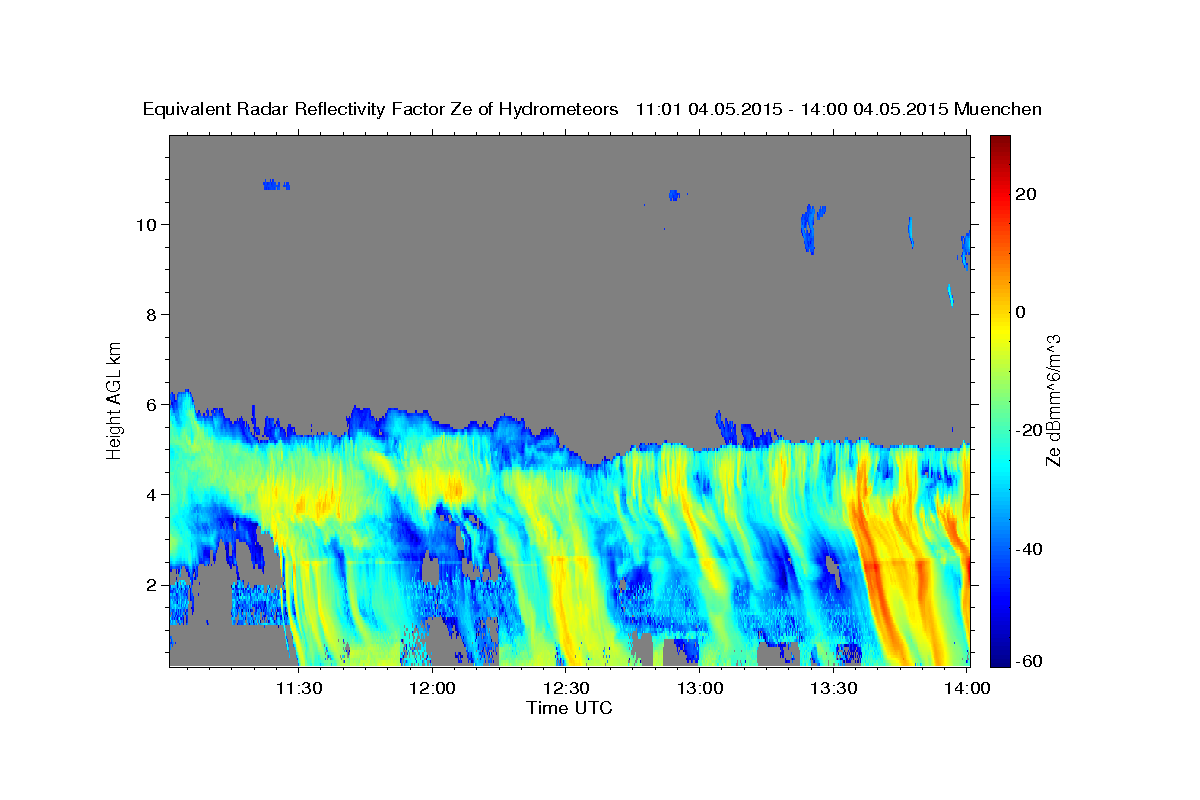Click the colorbar tick value '0'
Image resolution: width=1200 pixels, height=800 pixels.
1021,312
